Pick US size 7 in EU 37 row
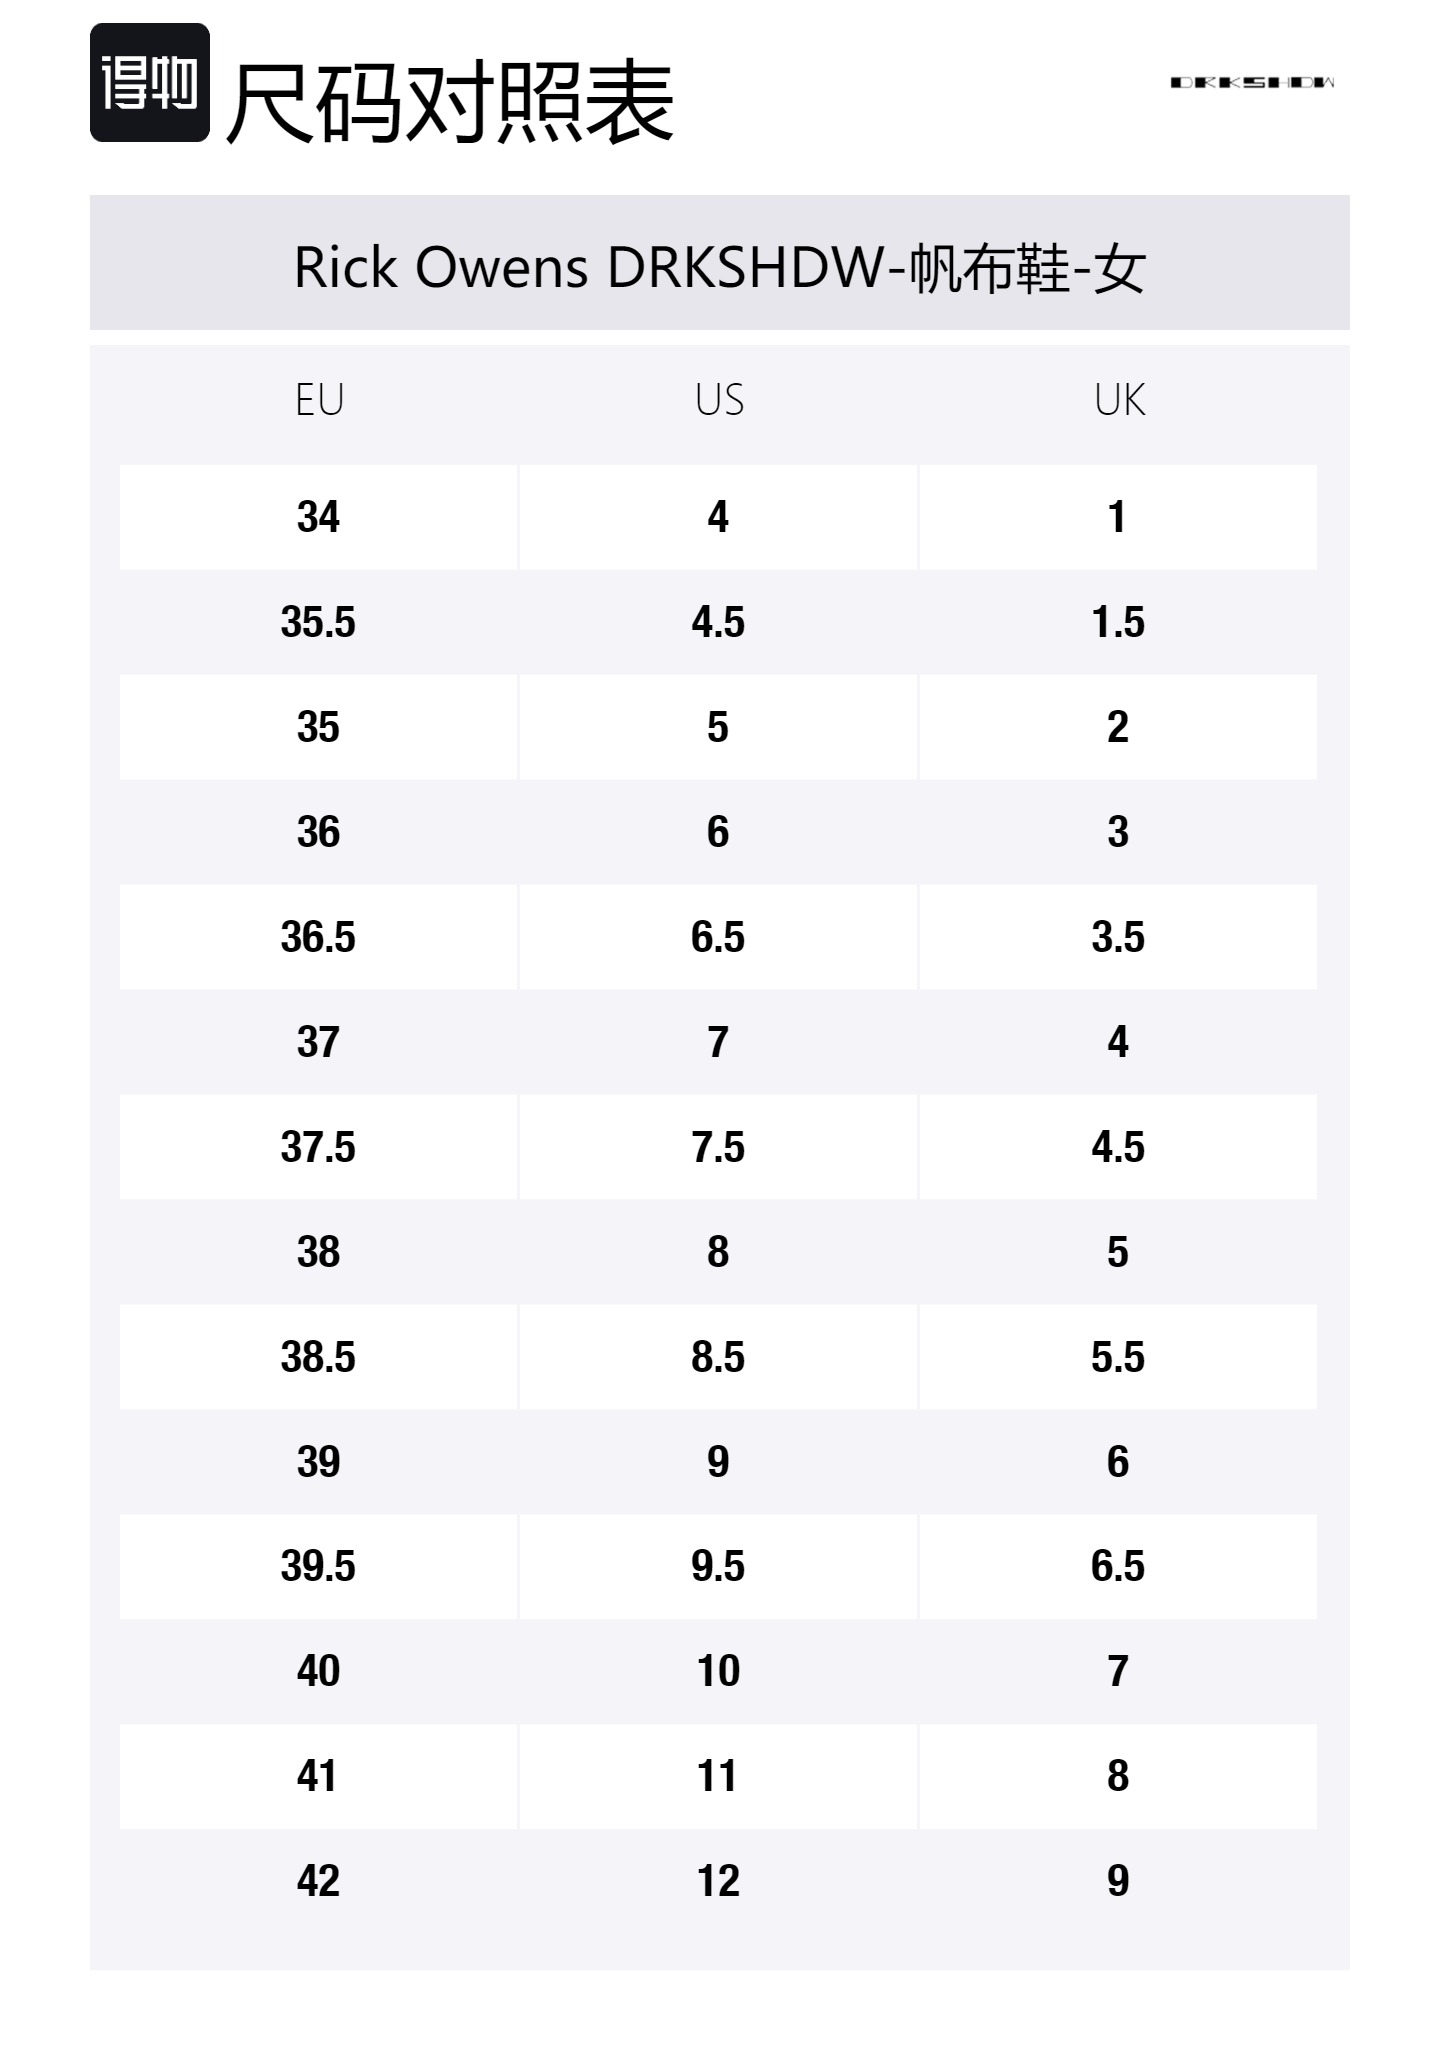The width and height of the screenshot is (1440, 2049). (718, 1042)
